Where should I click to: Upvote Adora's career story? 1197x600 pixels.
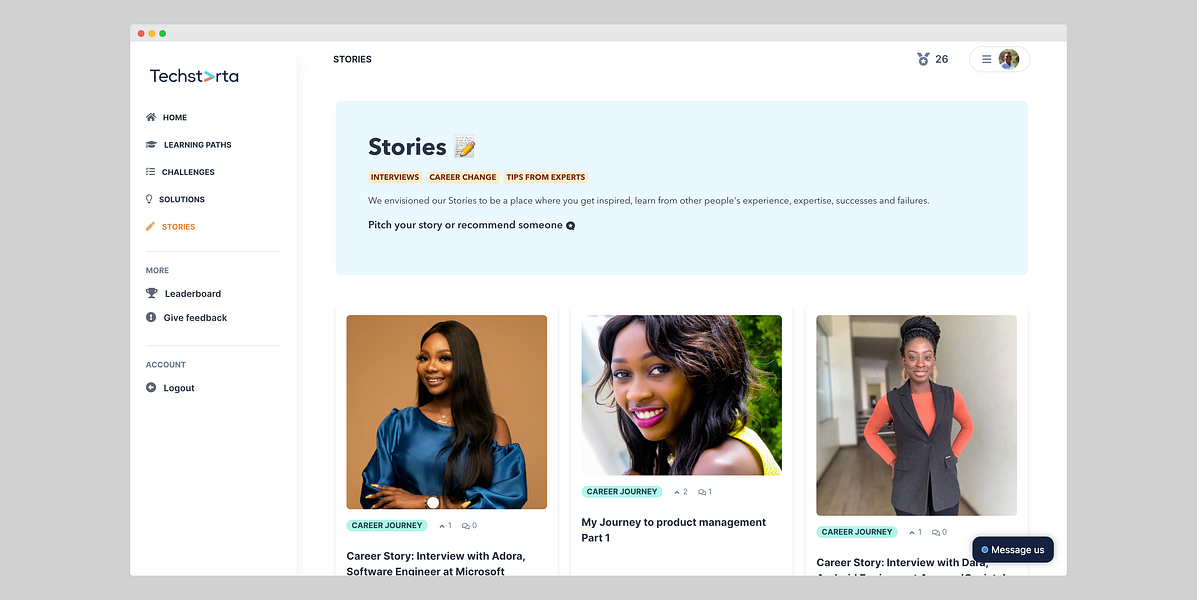[x=441, y=525]
